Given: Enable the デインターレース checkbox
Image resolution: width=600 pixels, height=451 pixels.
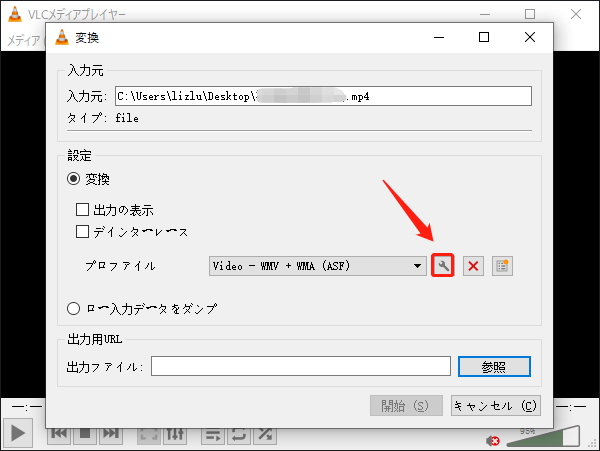Looking at the screenshot, I should click(82, 231).
